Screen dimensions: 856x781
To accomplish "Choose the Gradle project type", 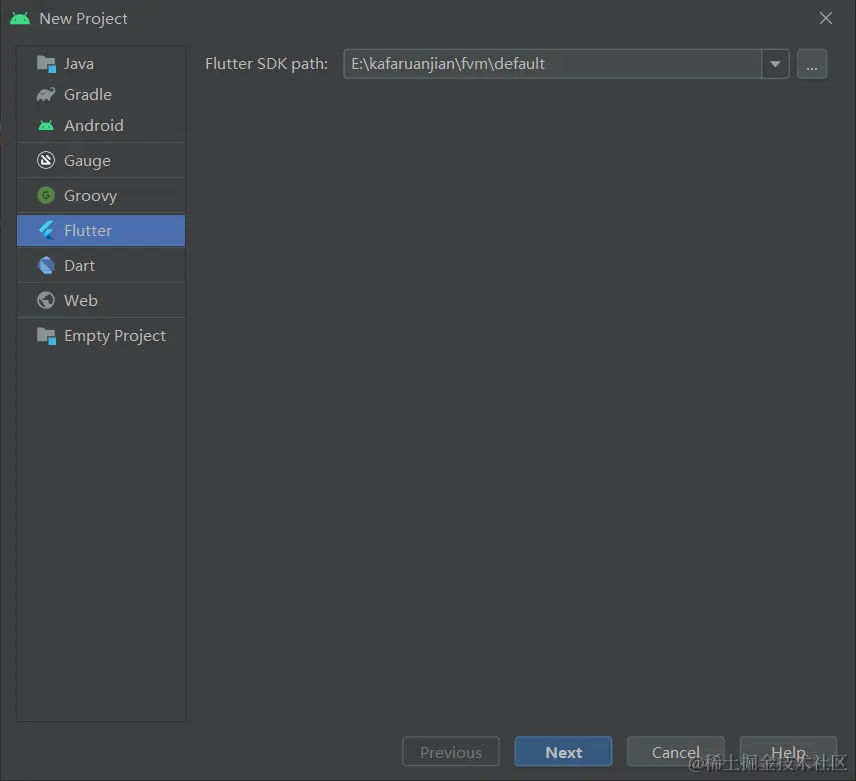I will tap(101, 94).
